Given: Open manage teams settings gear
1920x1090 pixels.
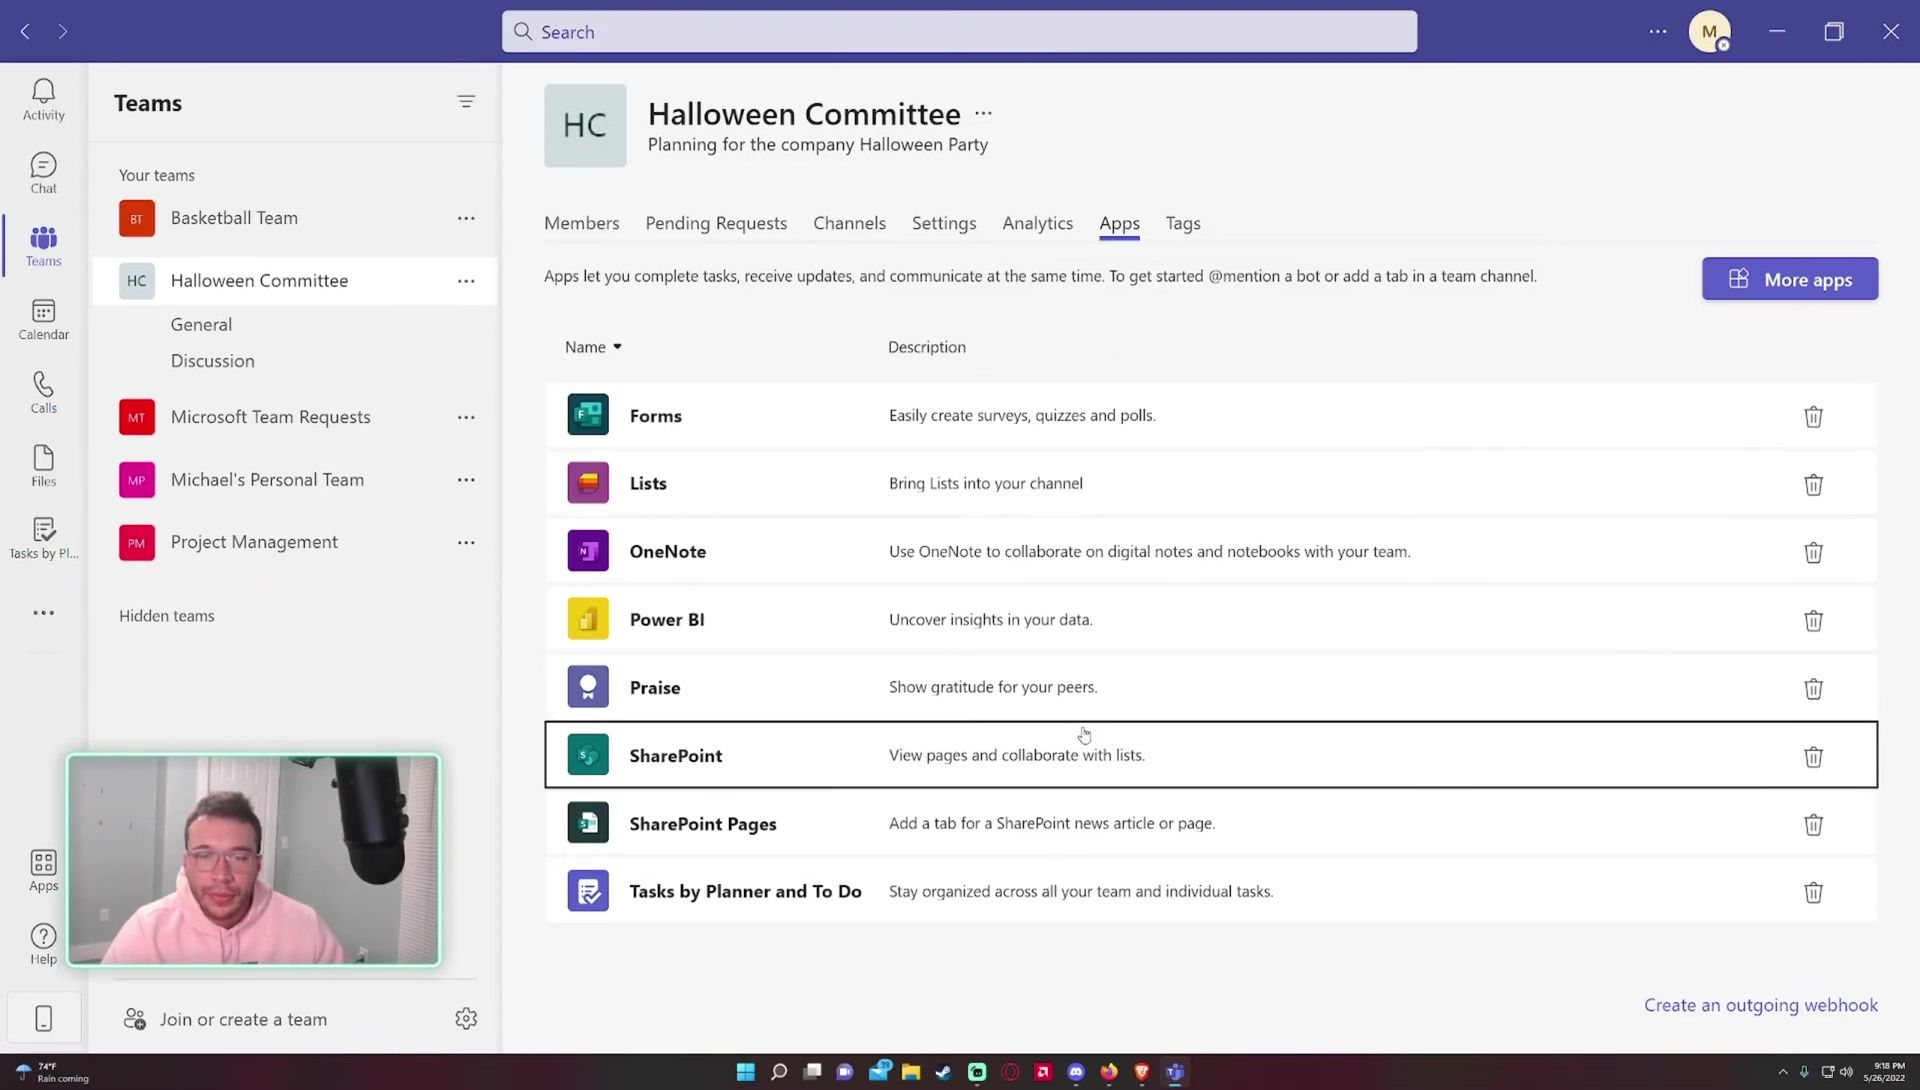Looking at the screenshot, I should 466,1019.
